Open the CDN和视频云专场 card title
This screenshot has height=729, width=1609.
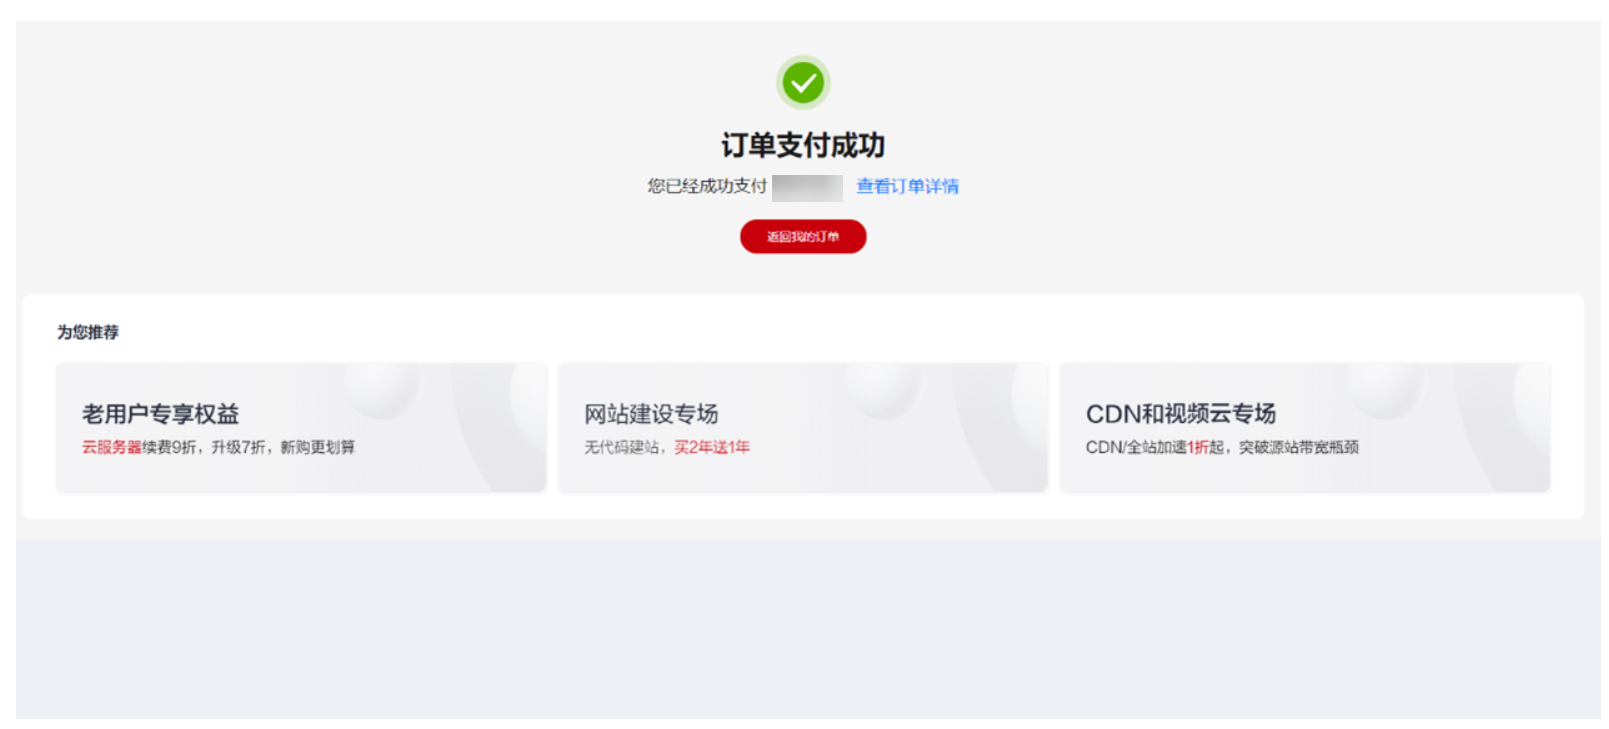(1181, 413)
